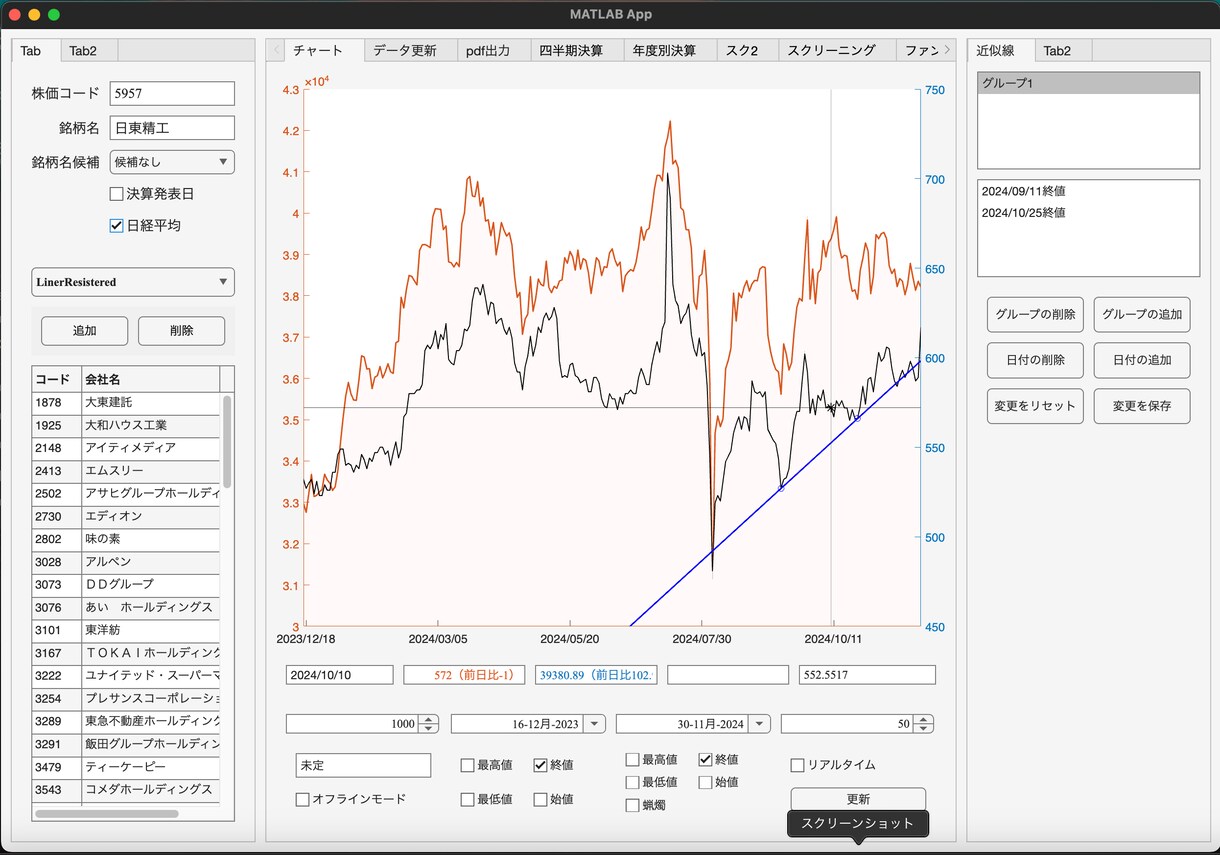The height and width of the screenshot is (855, 1220).
Task: Uncheck the 日経平均 checkbox
Action: [116, 226]
